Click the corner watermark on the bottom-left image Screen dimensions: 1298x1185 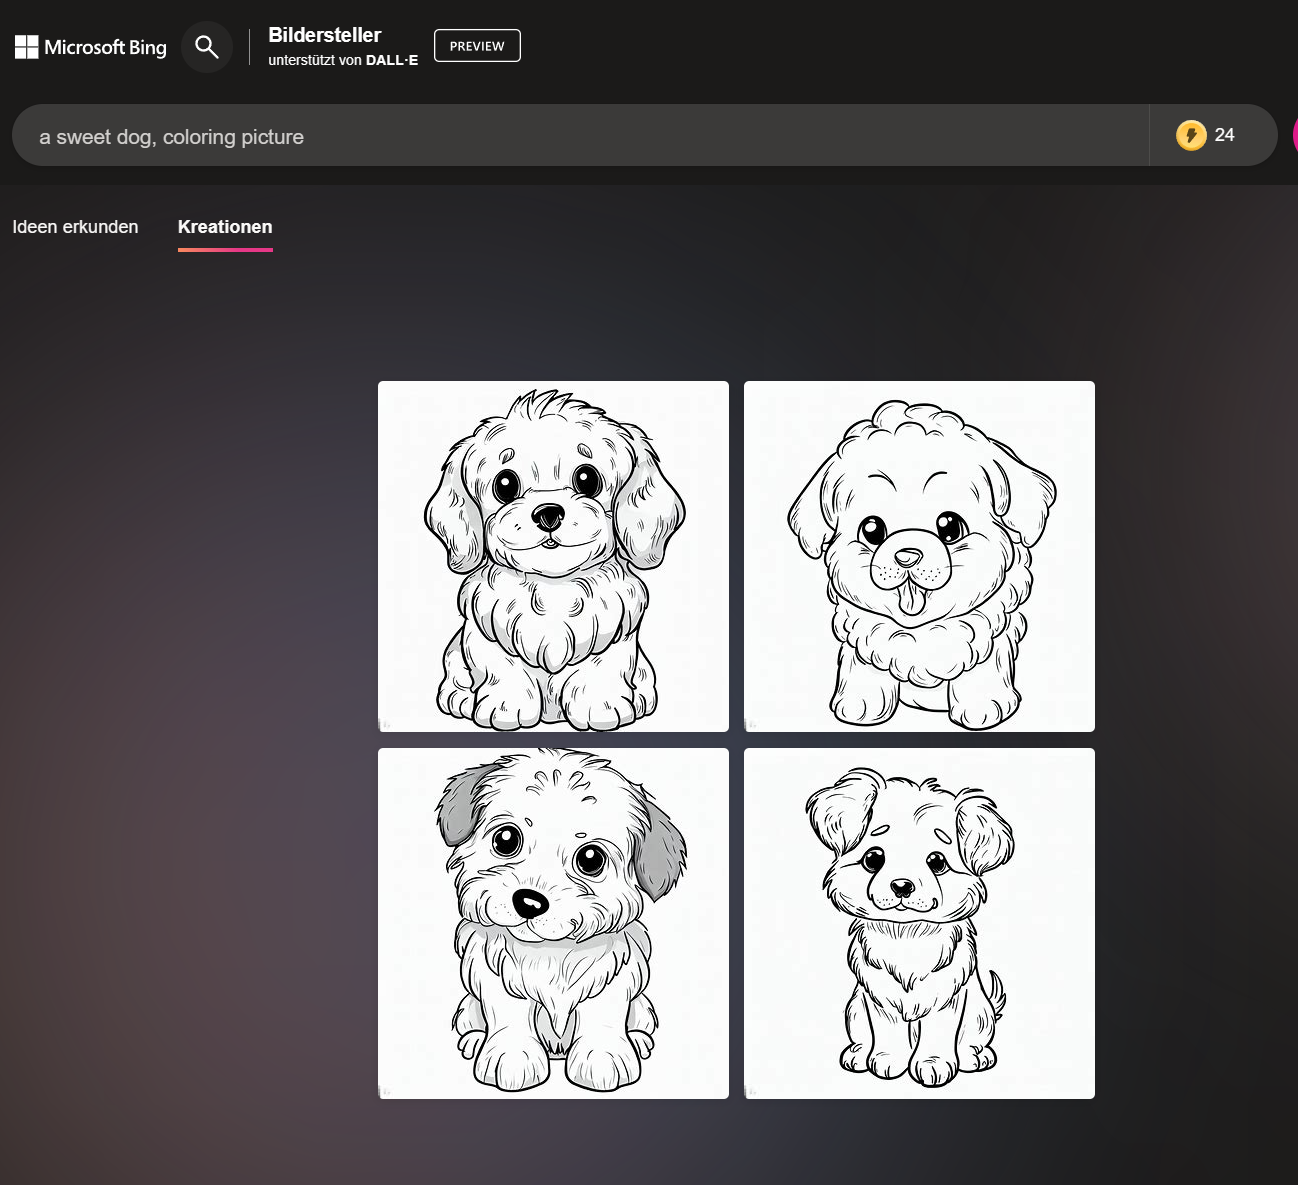[x=385, y=1091]
